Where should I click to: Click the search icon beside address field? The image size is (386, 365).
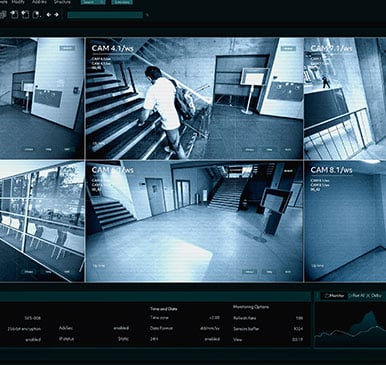click(147, 15)
